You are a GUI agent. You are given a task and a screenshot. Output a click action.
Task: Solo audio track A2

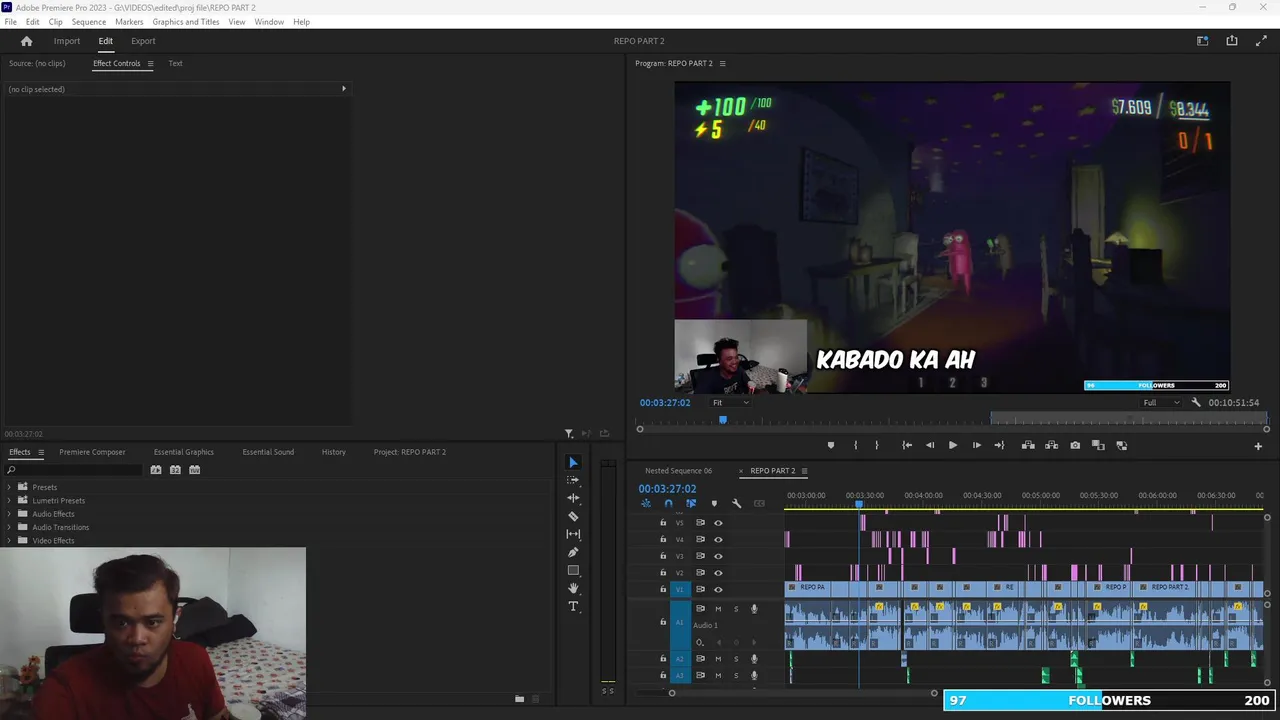click(737, 659)
